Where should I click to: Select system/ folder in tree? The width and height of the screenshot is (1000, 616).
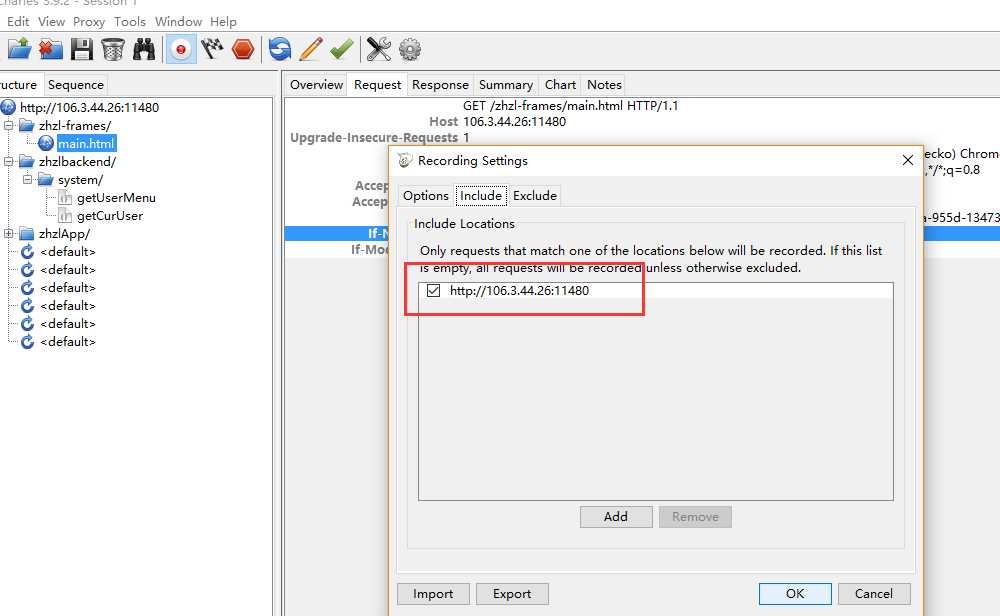pyautogui.click(x=80, y=180)
